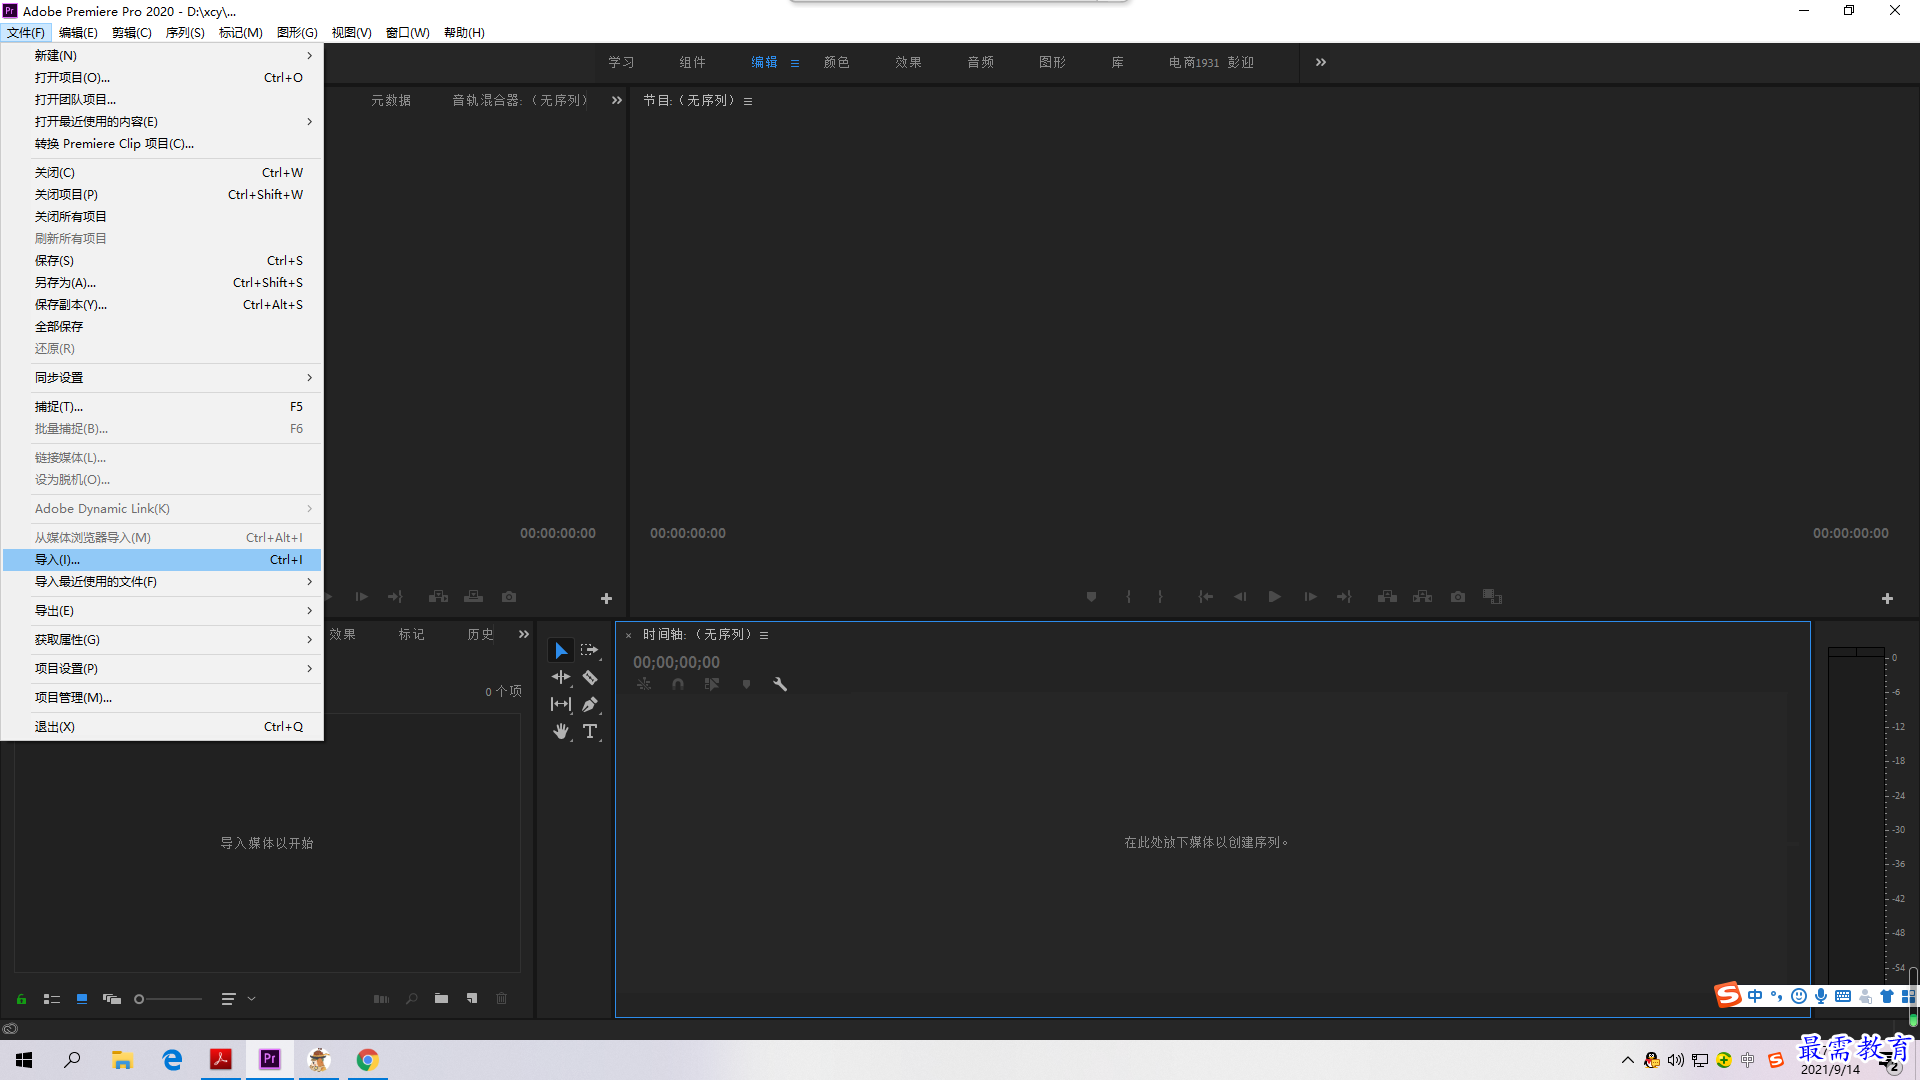
Task: Switch to 颜色 workspace tab
Action: (836, 62)
